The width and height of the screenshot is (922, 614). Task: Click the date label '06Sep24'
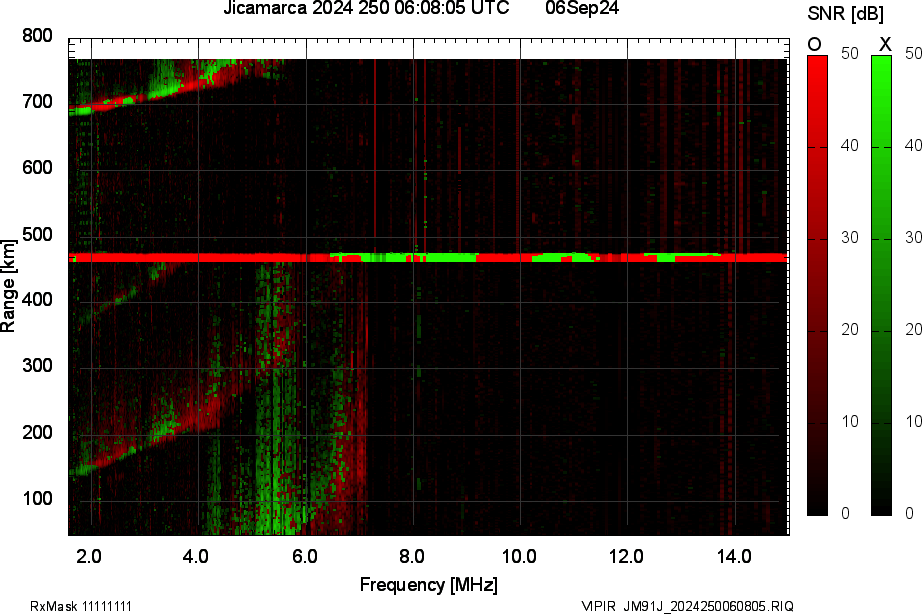582,8
